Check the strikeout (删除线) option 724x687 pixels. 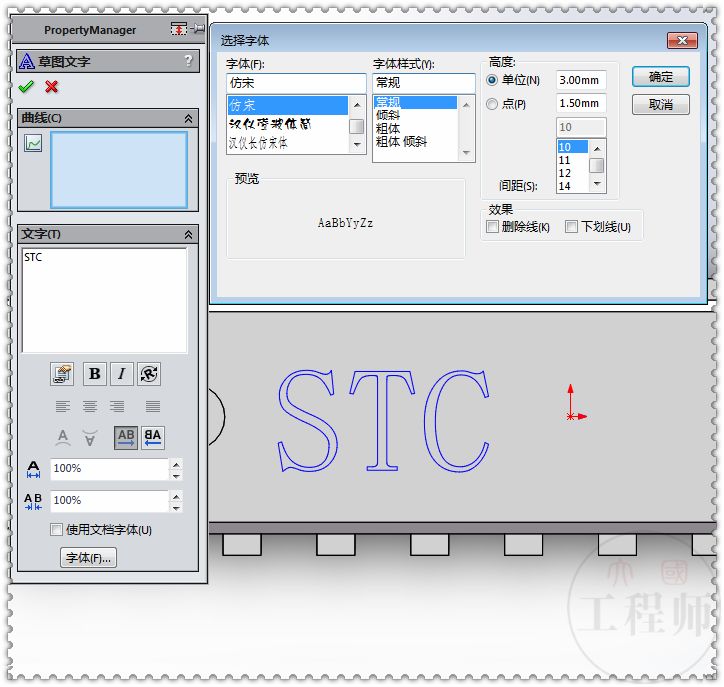click(493, 227)
